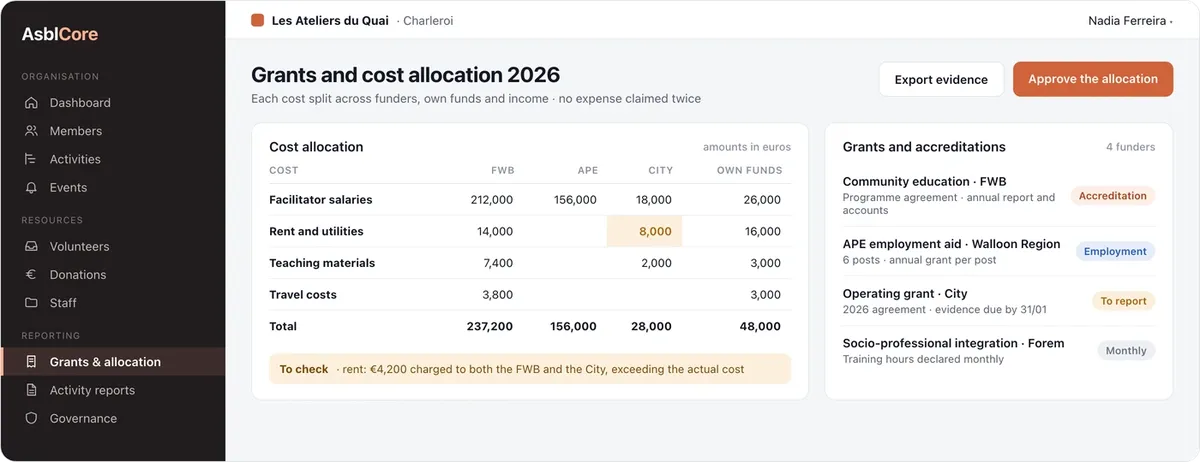Select Grants & allocation menu item
1200x462 pixels.
pos(112,362)
